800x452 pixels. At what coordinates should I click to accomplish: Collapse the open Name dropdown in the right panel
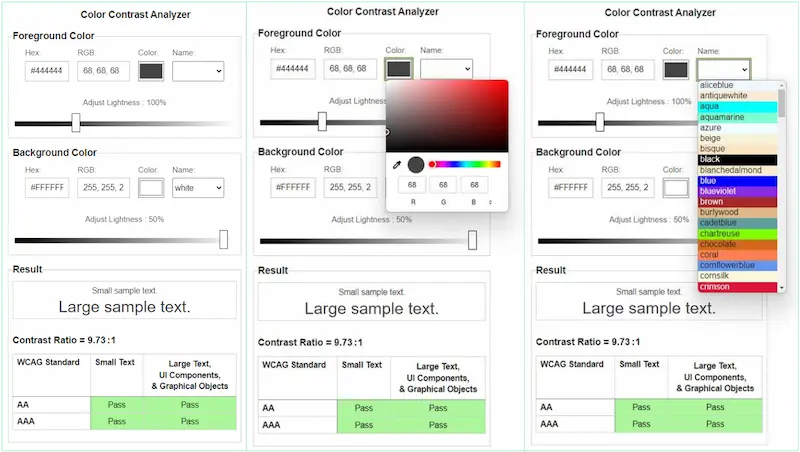click(723, 69)
